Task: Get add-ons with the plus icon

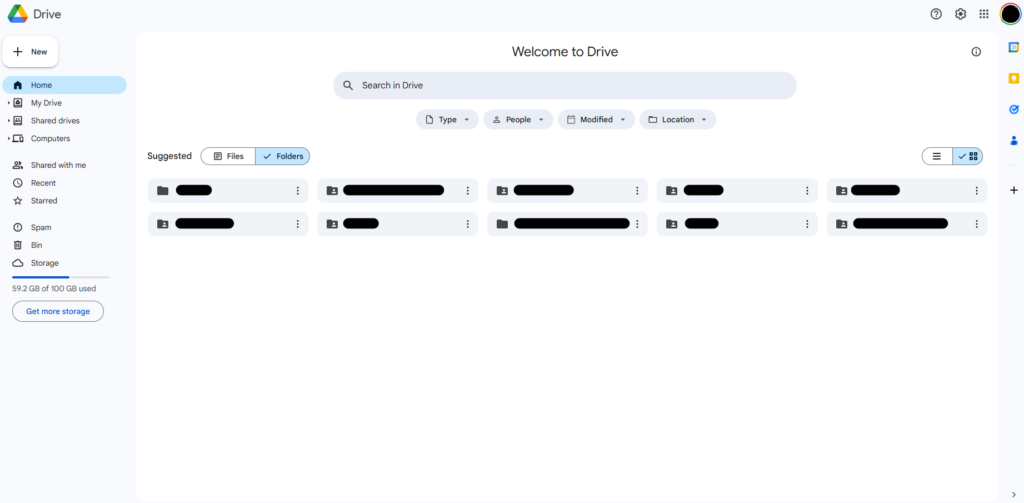Action: pyautogui.click(x=1013, y=190)
